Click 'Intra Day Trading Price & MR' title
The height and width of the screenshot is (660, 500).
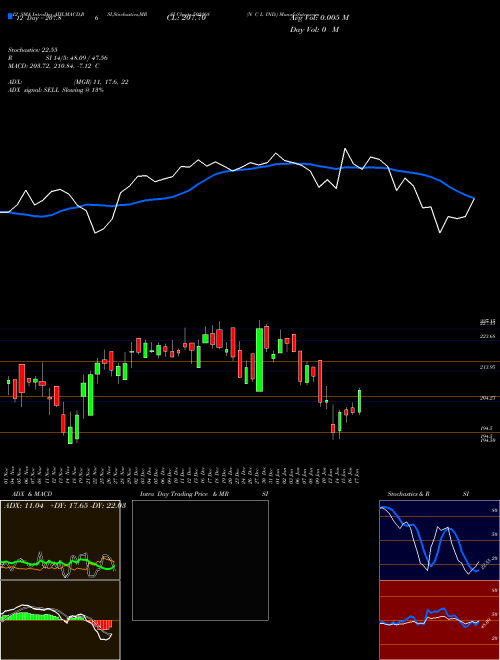coord(184,494)
